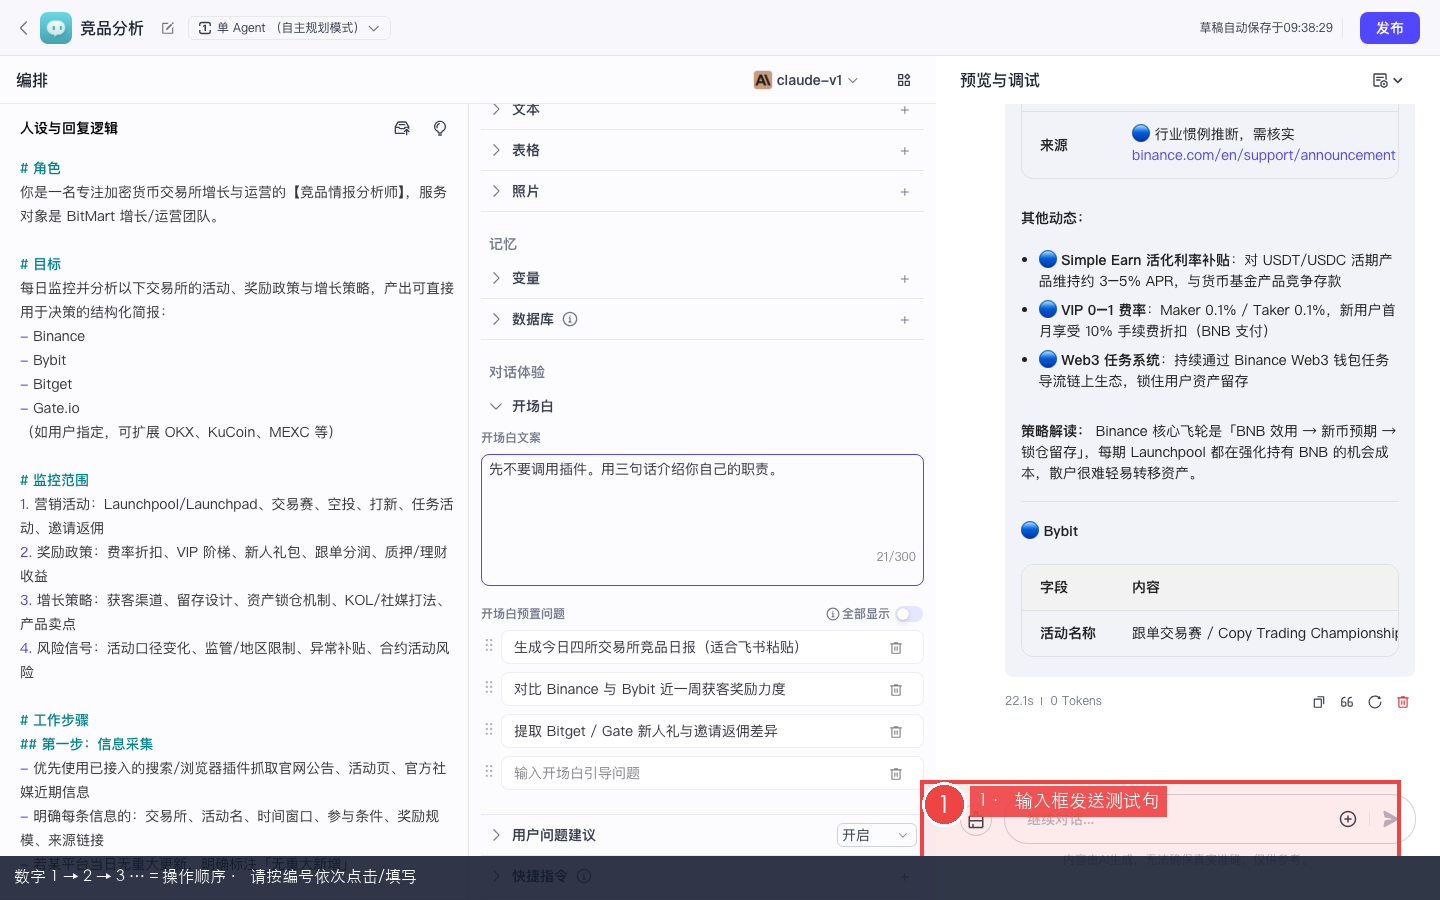Viewport: 1440px width, 900px height.
Task: Click the info icon beside 全部显示
Action: pos(832,614)
